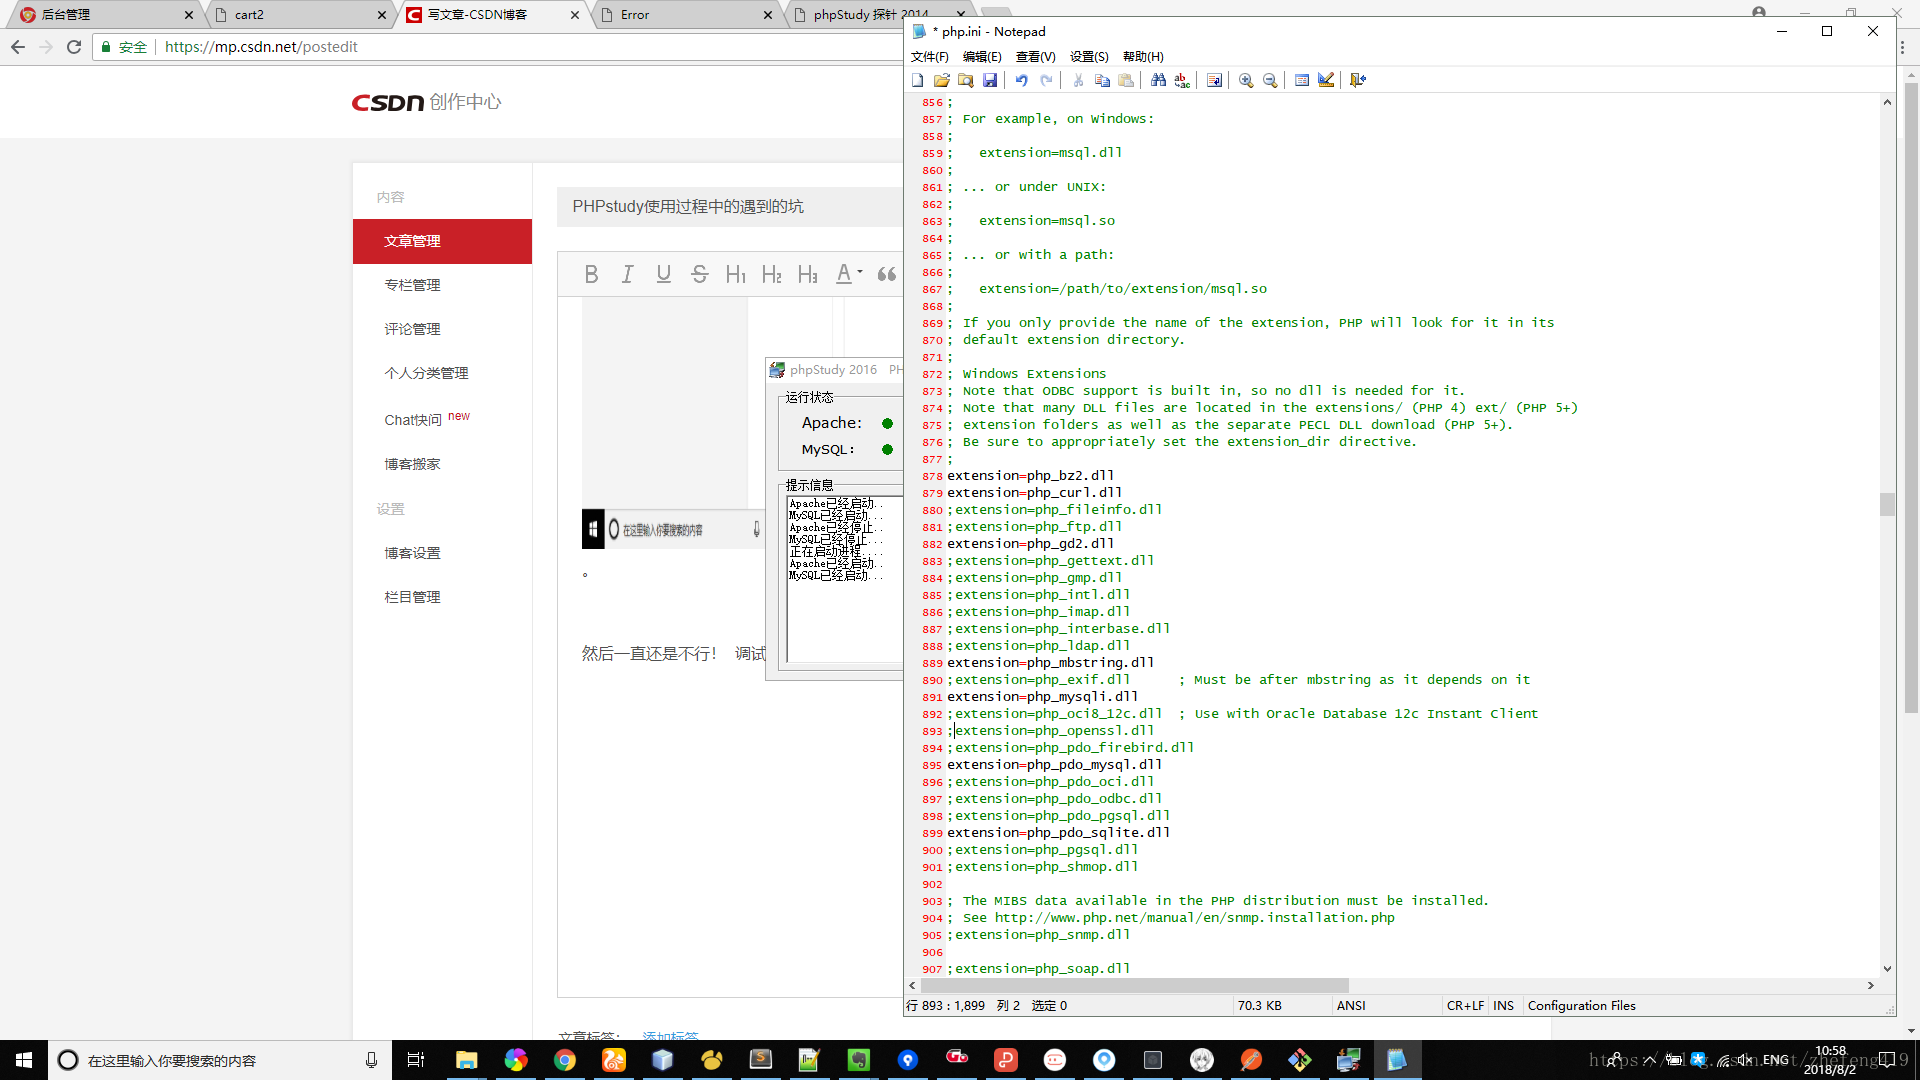
Task: Click Configuration Files in status bar
Action: click(x=1582, y=1006)
